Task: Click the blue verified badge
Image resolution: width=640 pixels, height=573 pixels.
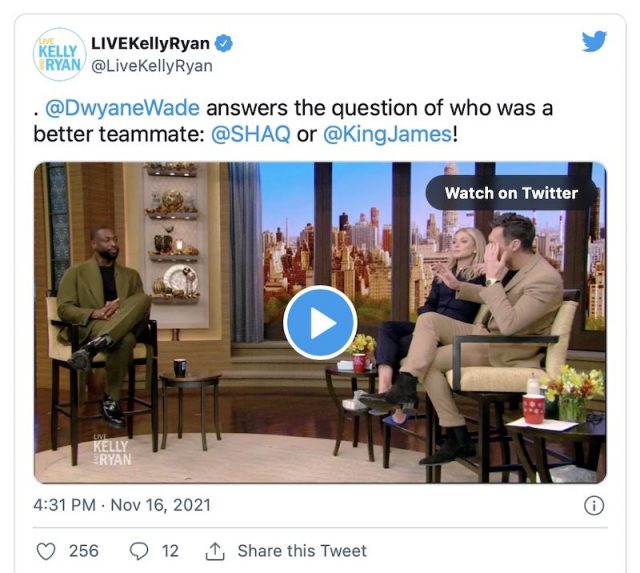Action: [224, 43]
